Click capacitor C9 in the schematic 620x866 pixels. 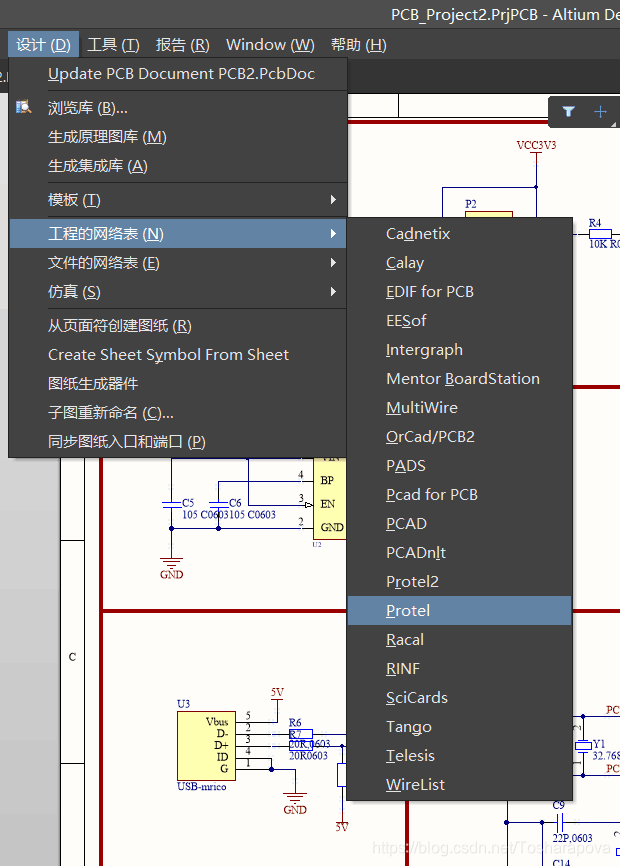[x=559, y=822]
